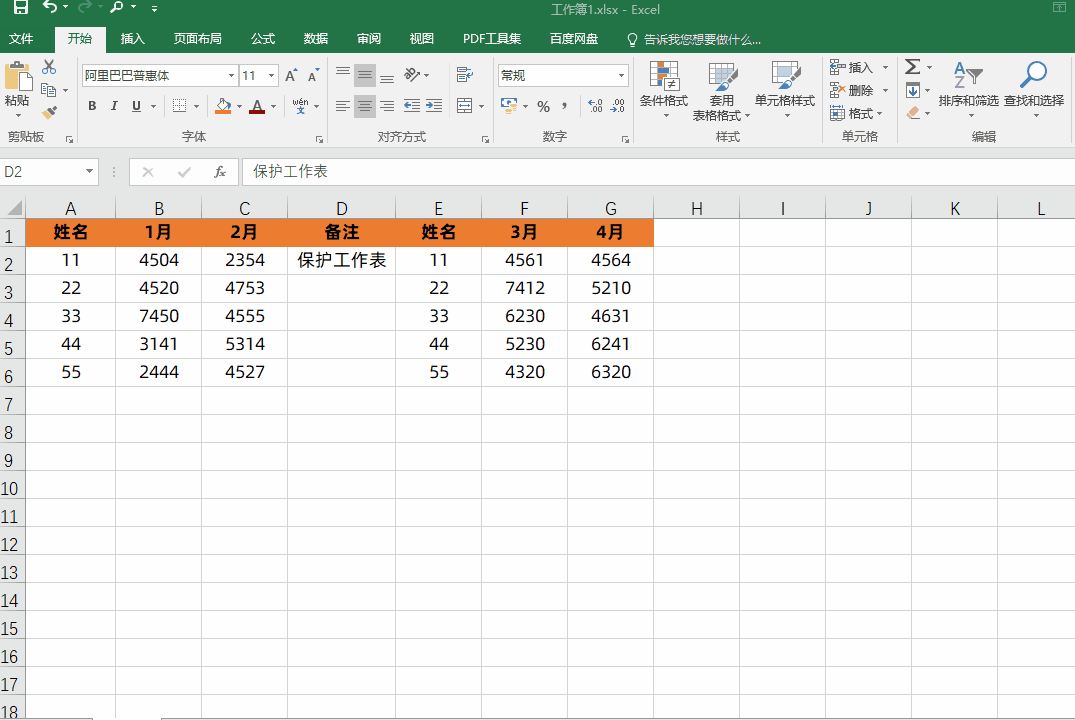Click the Cut scissors icon
Viewport: 1075px width, 720px height.
click(x=49, y=67)
